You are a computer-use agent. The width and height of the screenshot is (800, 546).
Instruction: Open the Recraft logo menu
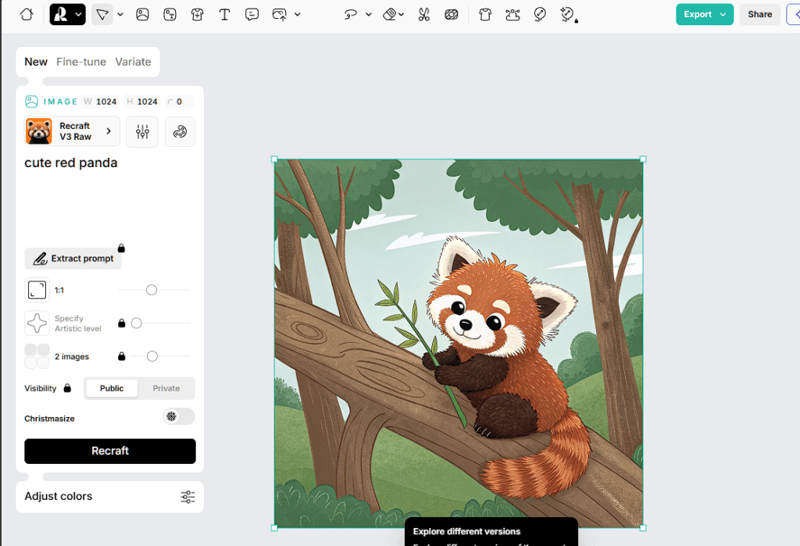coord(67,14)
